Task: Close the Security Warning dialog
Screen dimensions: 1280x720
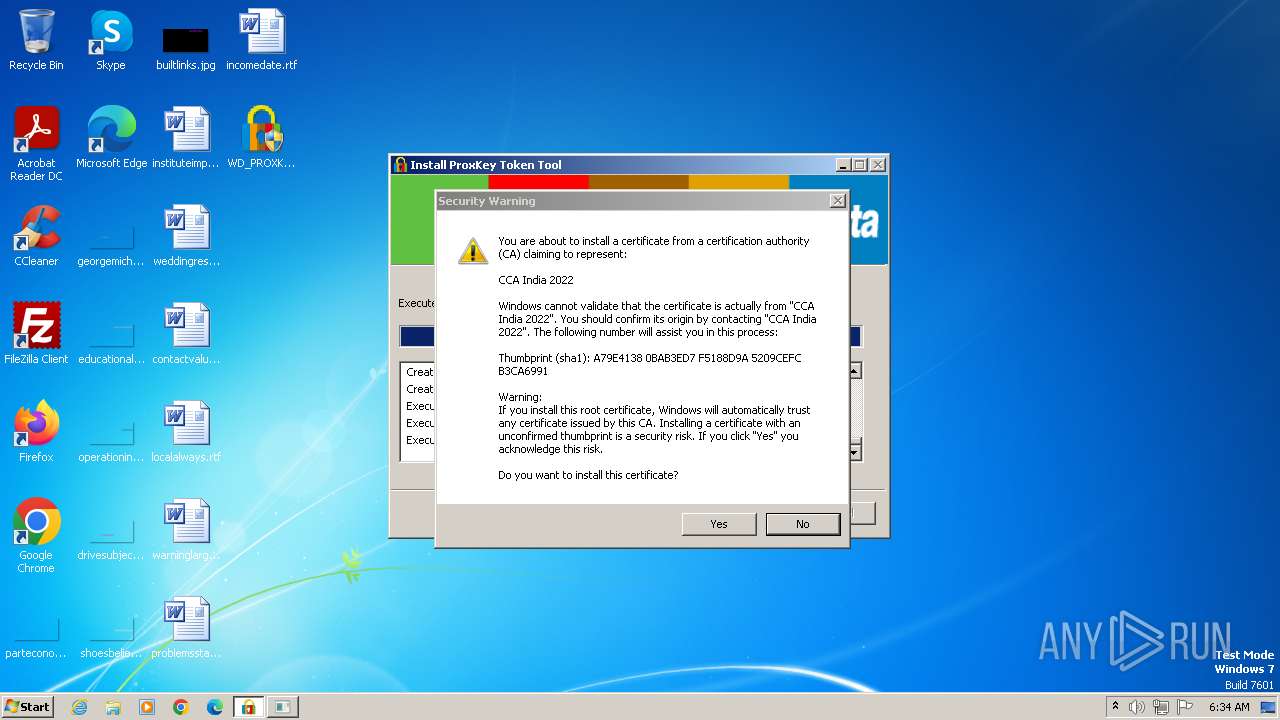Action: (x=838, y=201)
